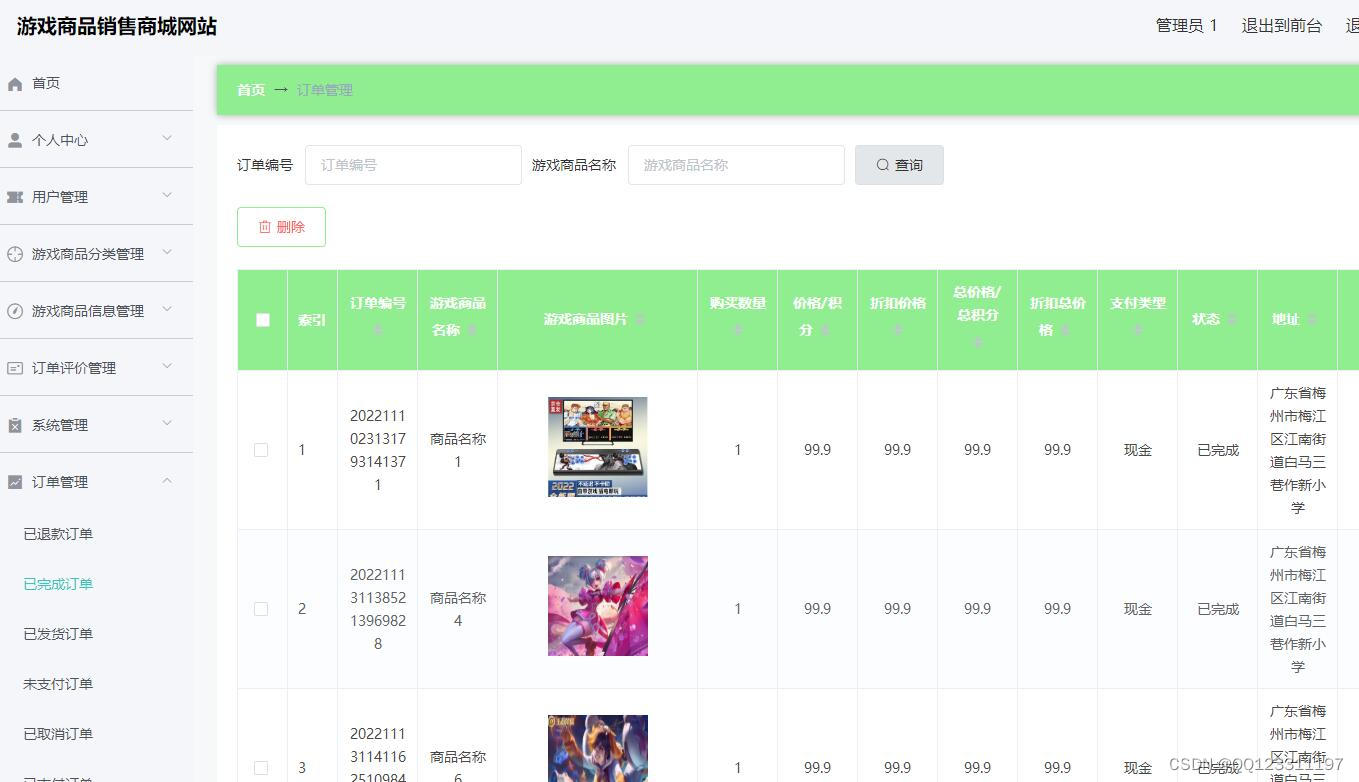Click 退出到前台 link in header
This screenshot has height=782, width=1359.
(1281, 26)
